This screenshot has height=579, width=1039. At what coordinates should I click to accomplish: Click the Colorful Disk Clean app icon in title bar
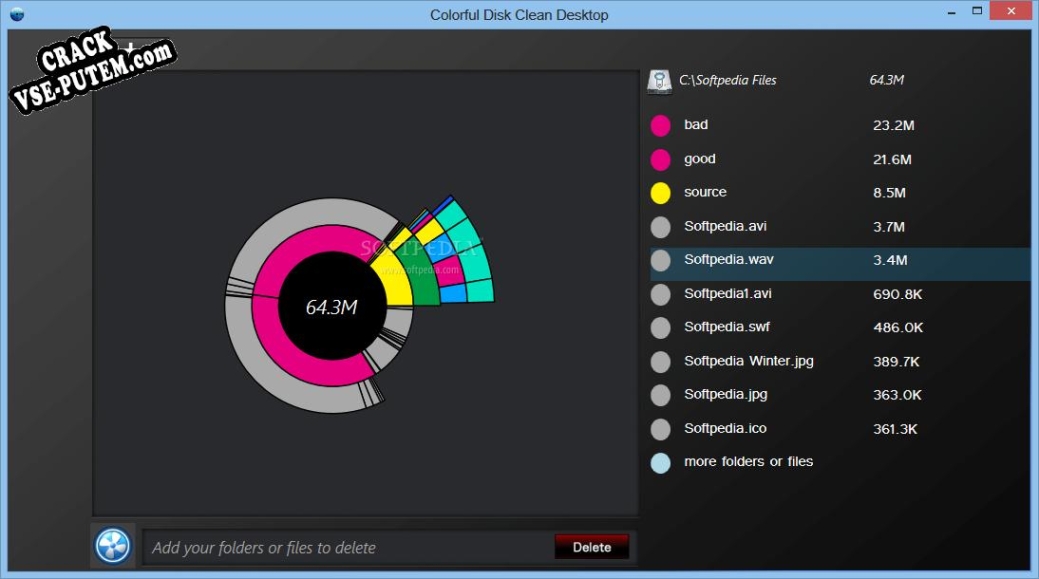coord(17,14)
